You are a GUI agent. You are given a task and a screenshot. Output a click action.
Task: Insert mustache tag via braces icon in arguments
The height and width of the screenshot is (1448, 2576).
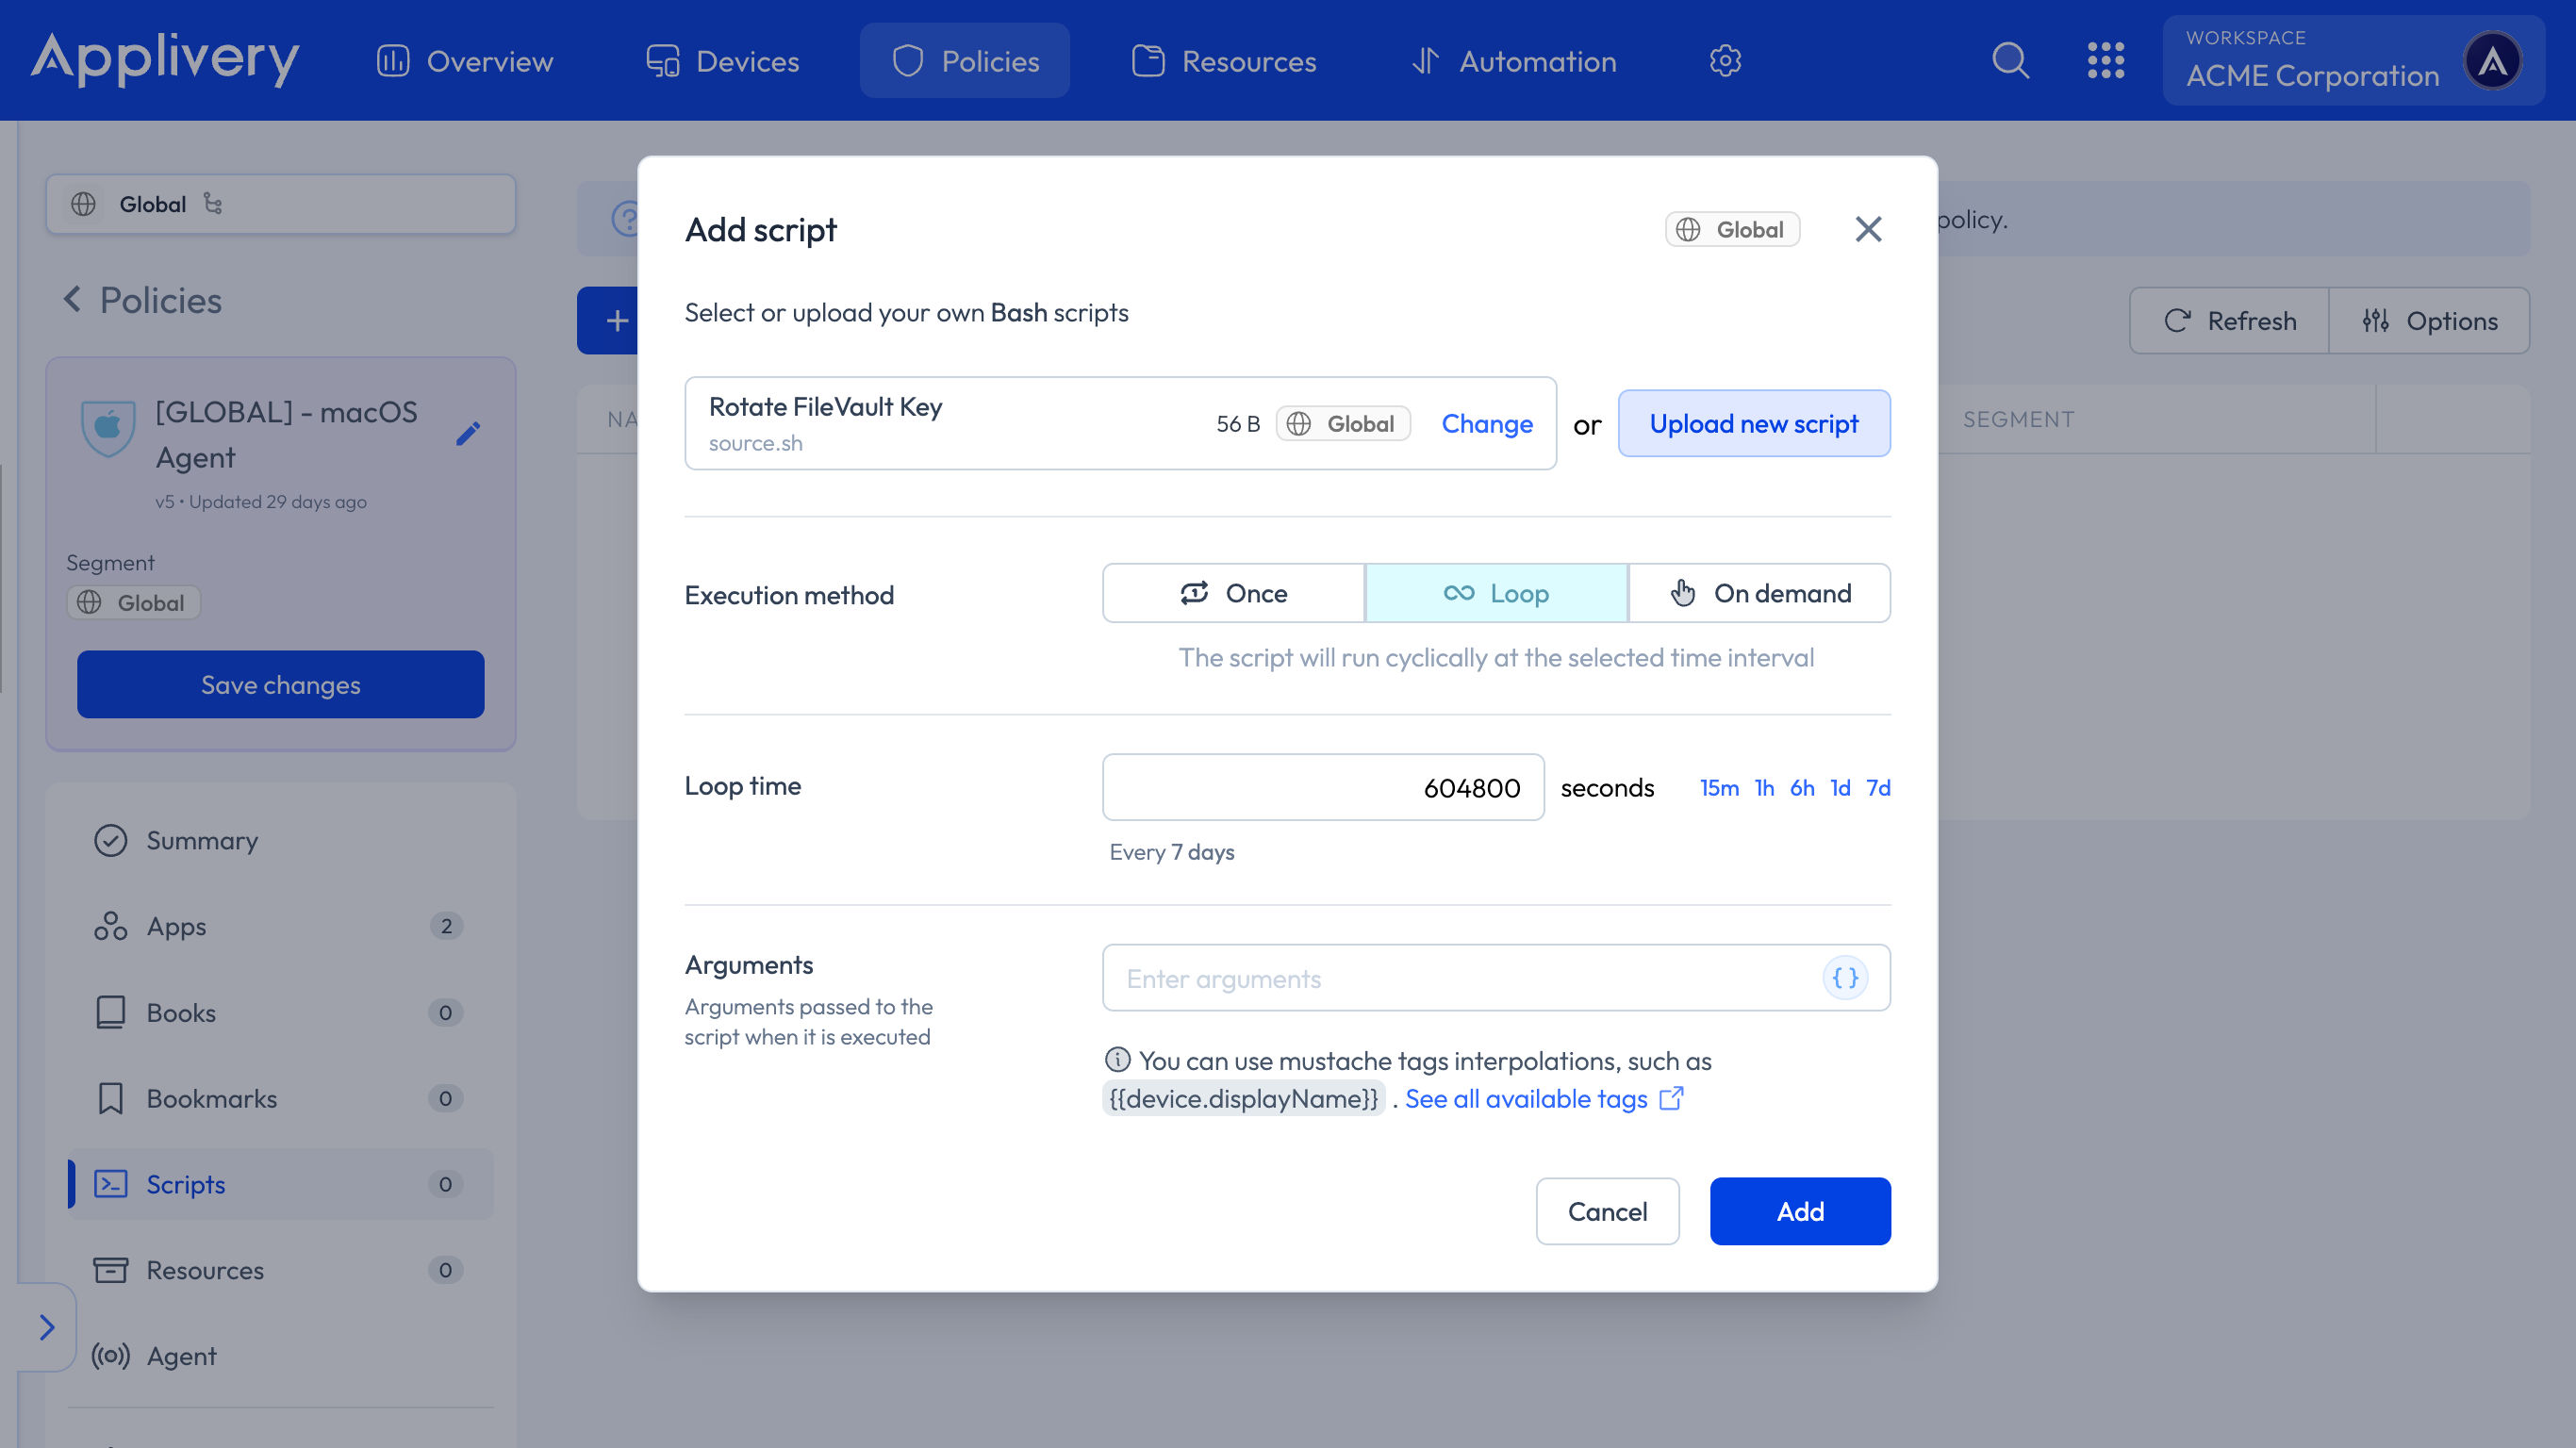[x=1845, y=978]
